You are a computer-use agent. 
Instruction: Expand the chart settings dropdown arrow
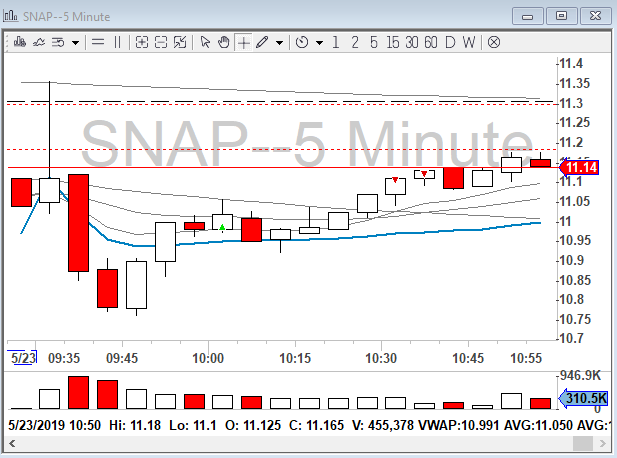(x=76, y=42)
